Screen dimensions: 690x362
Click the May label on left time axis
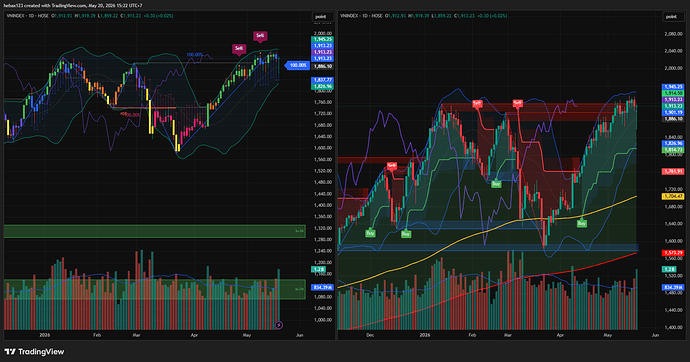247,335
